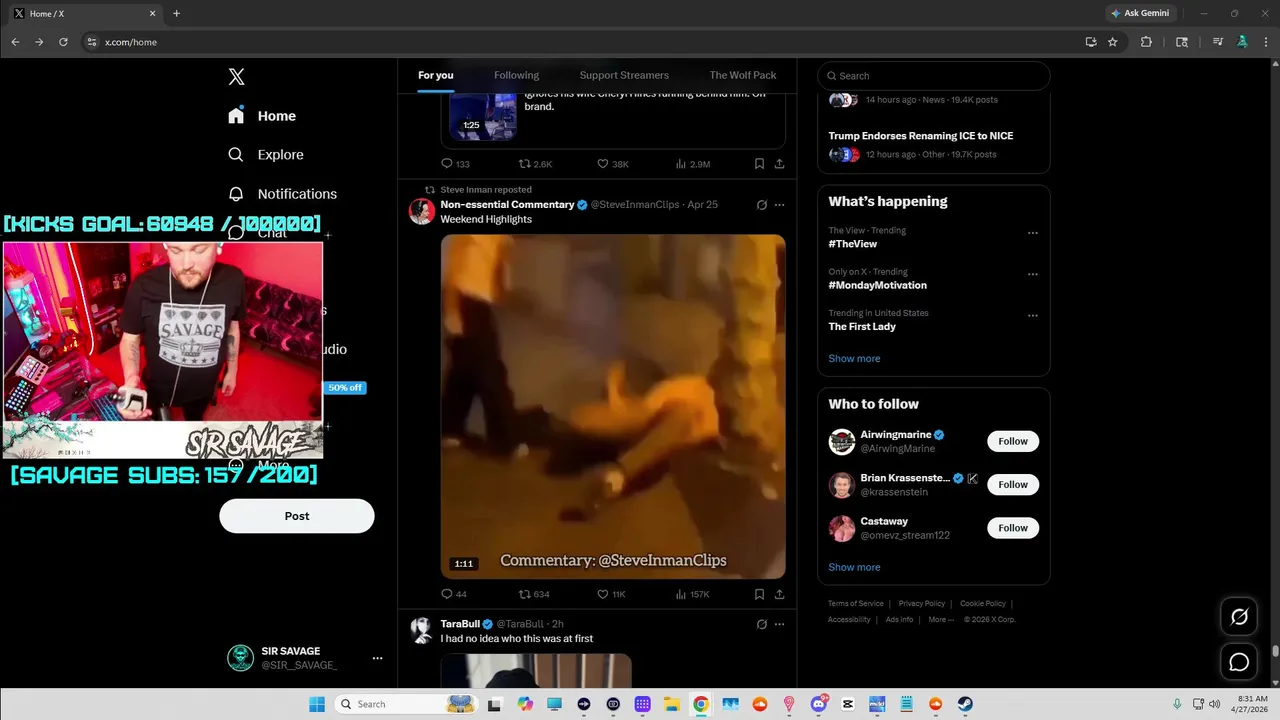Follow Airwingmarine
The width and height of the screenshot is (1280, 720).
[1013, 441]
